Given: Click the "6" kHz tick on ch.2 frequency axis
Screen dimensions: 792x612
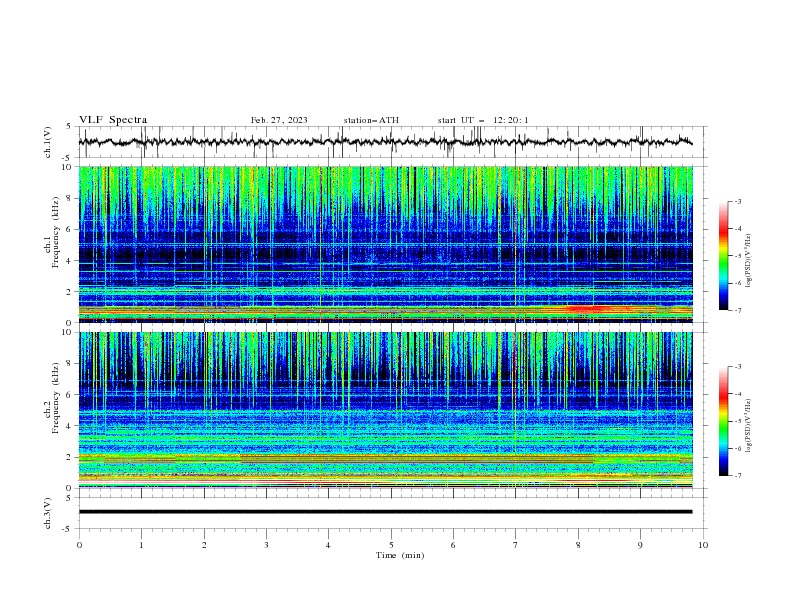Looking at the screenshot, I should click(x=71, y=395).
